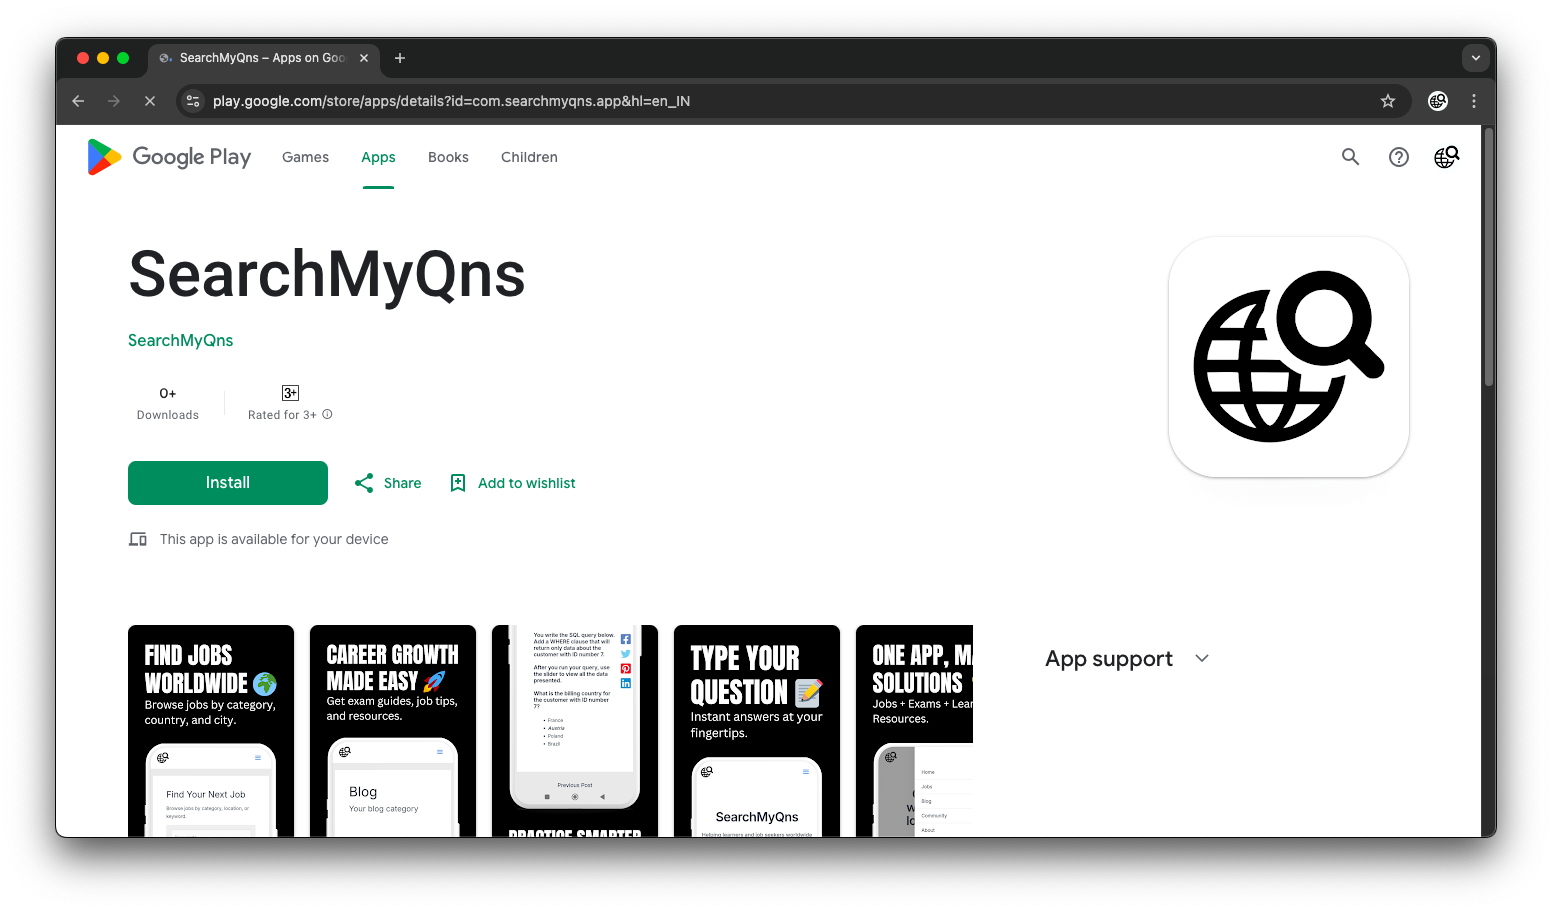This screenshot has width=1552, height=911.
Task: Click the 3+ rating badge
Action: tap(290, 393)
